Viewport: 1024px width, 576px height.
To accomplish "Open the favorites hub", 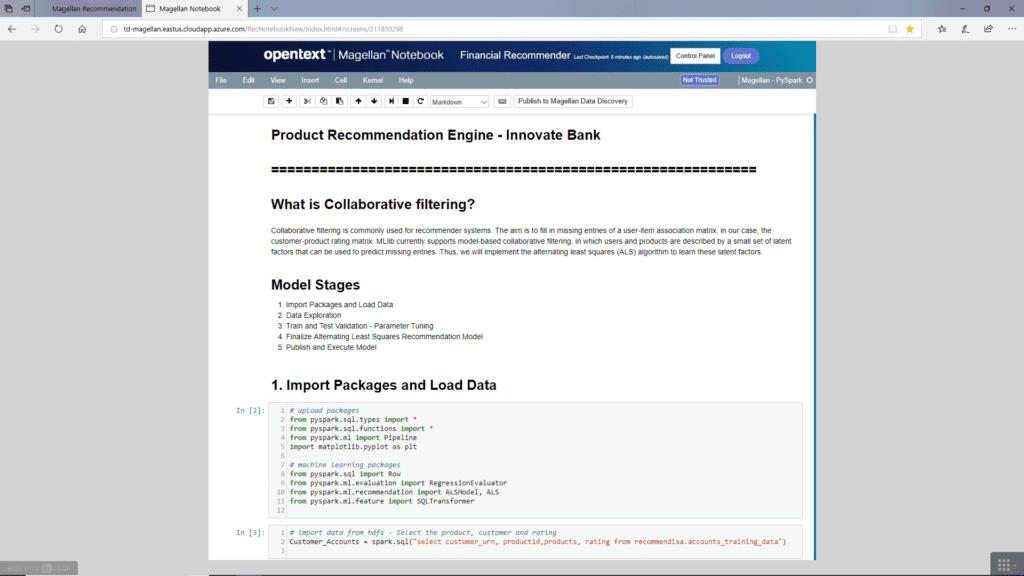I will [x=942, y=29].
